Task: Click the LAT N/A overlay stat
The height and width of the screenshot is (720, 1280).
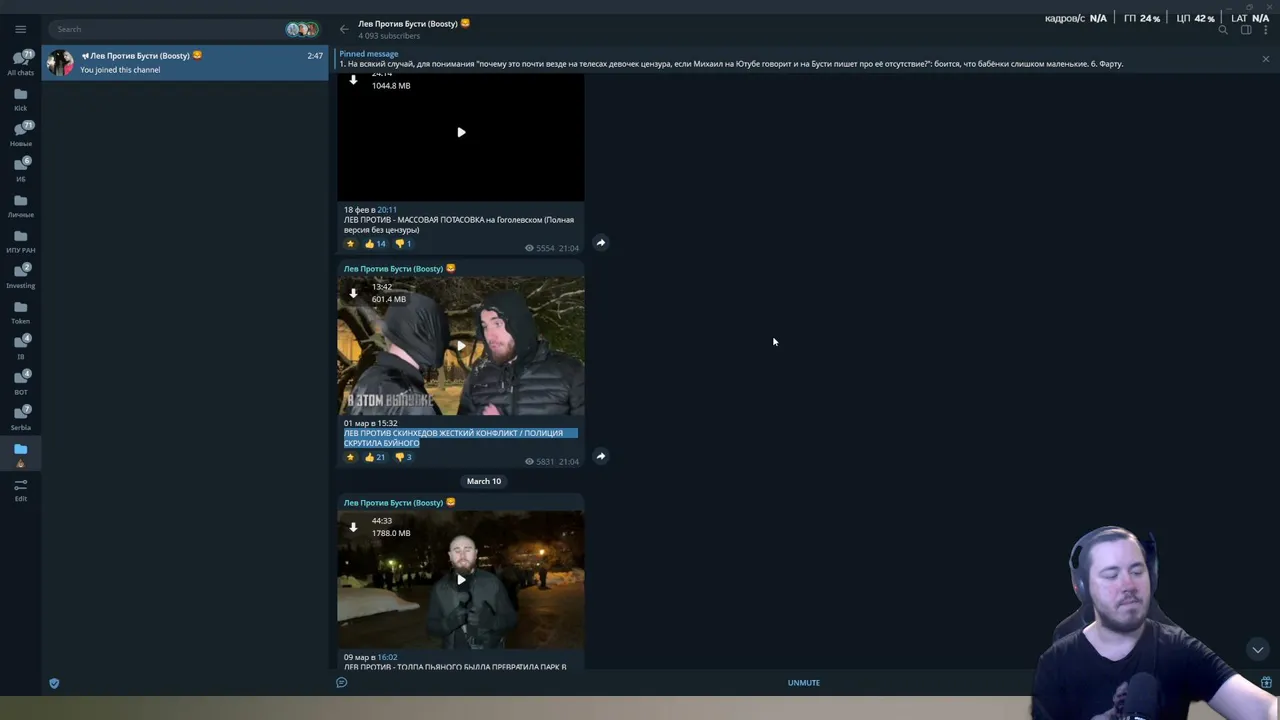Action: [1250, 18]
